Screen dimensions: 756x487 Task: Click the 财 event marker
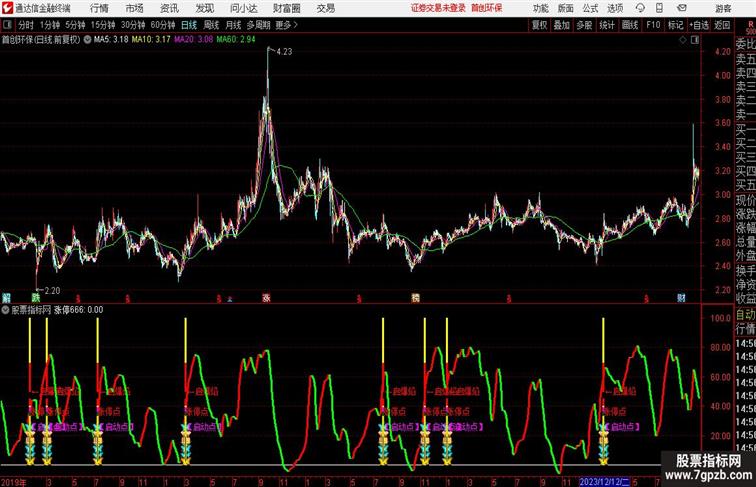(681, 298)
